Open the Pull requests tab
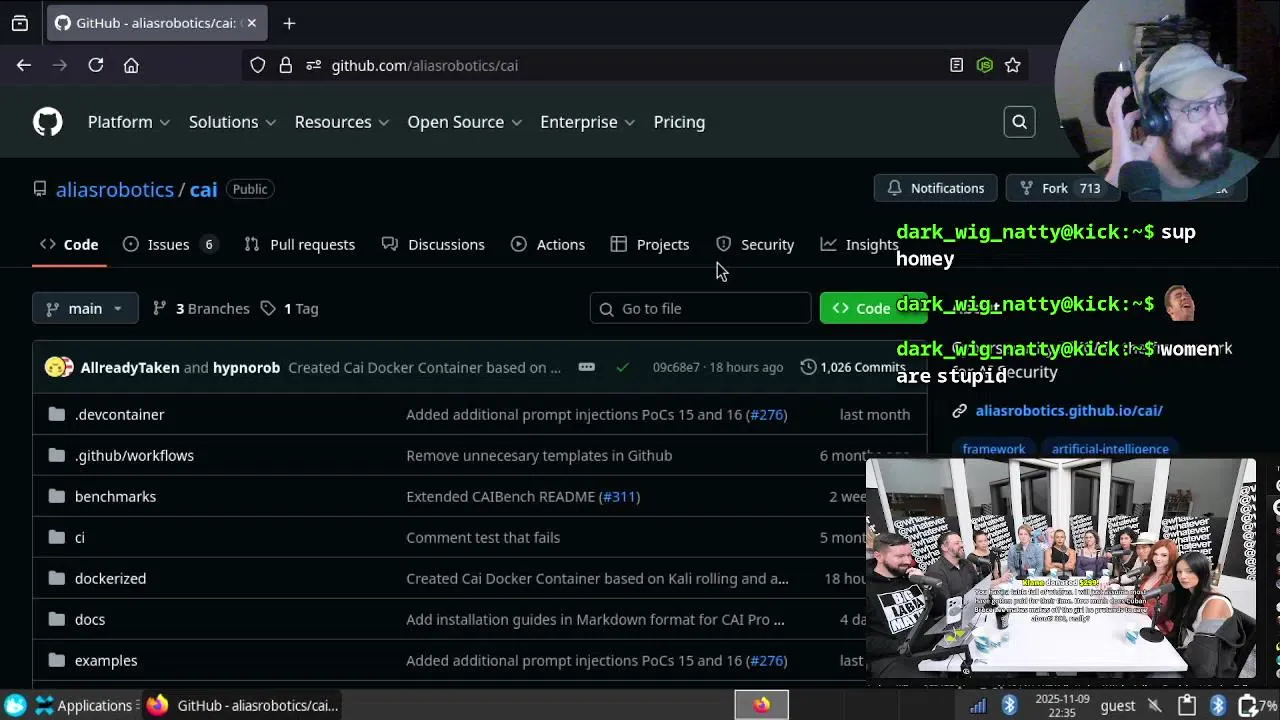The width and height of the screenshot is (1280, 720). [300, 244]
